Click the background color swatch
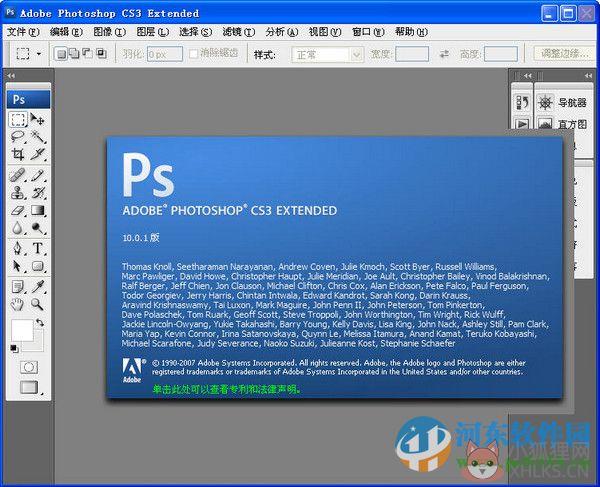Screen dimensions: 600x487 click(x=38, y=345)
